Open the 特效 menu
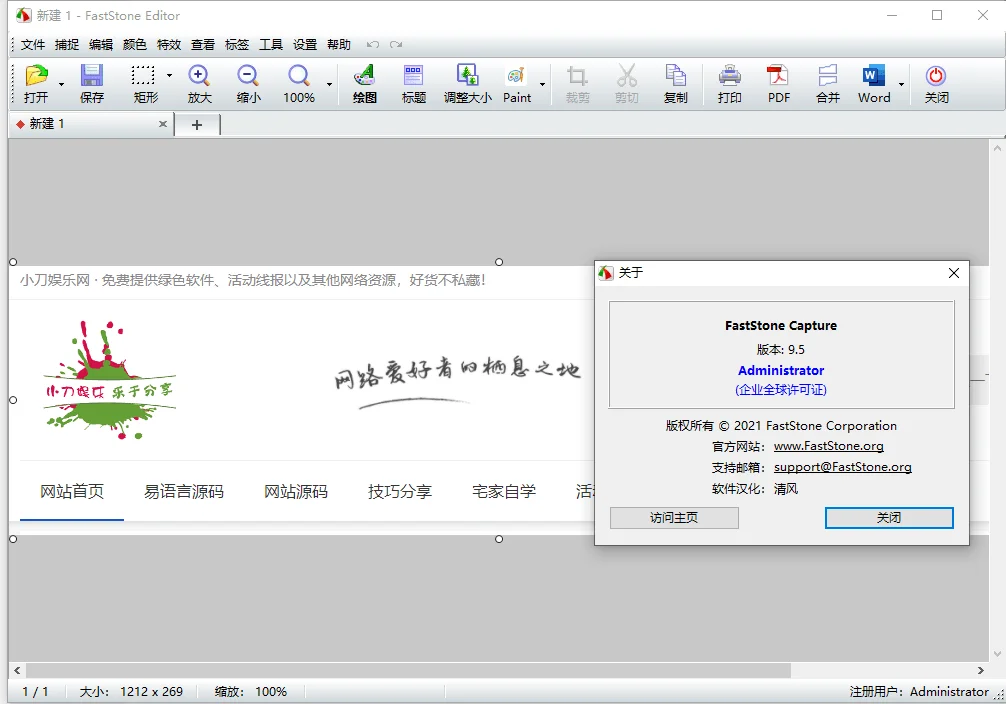Screen dimensions: 1006x704 pyautogui.click(x=168, y=44)
